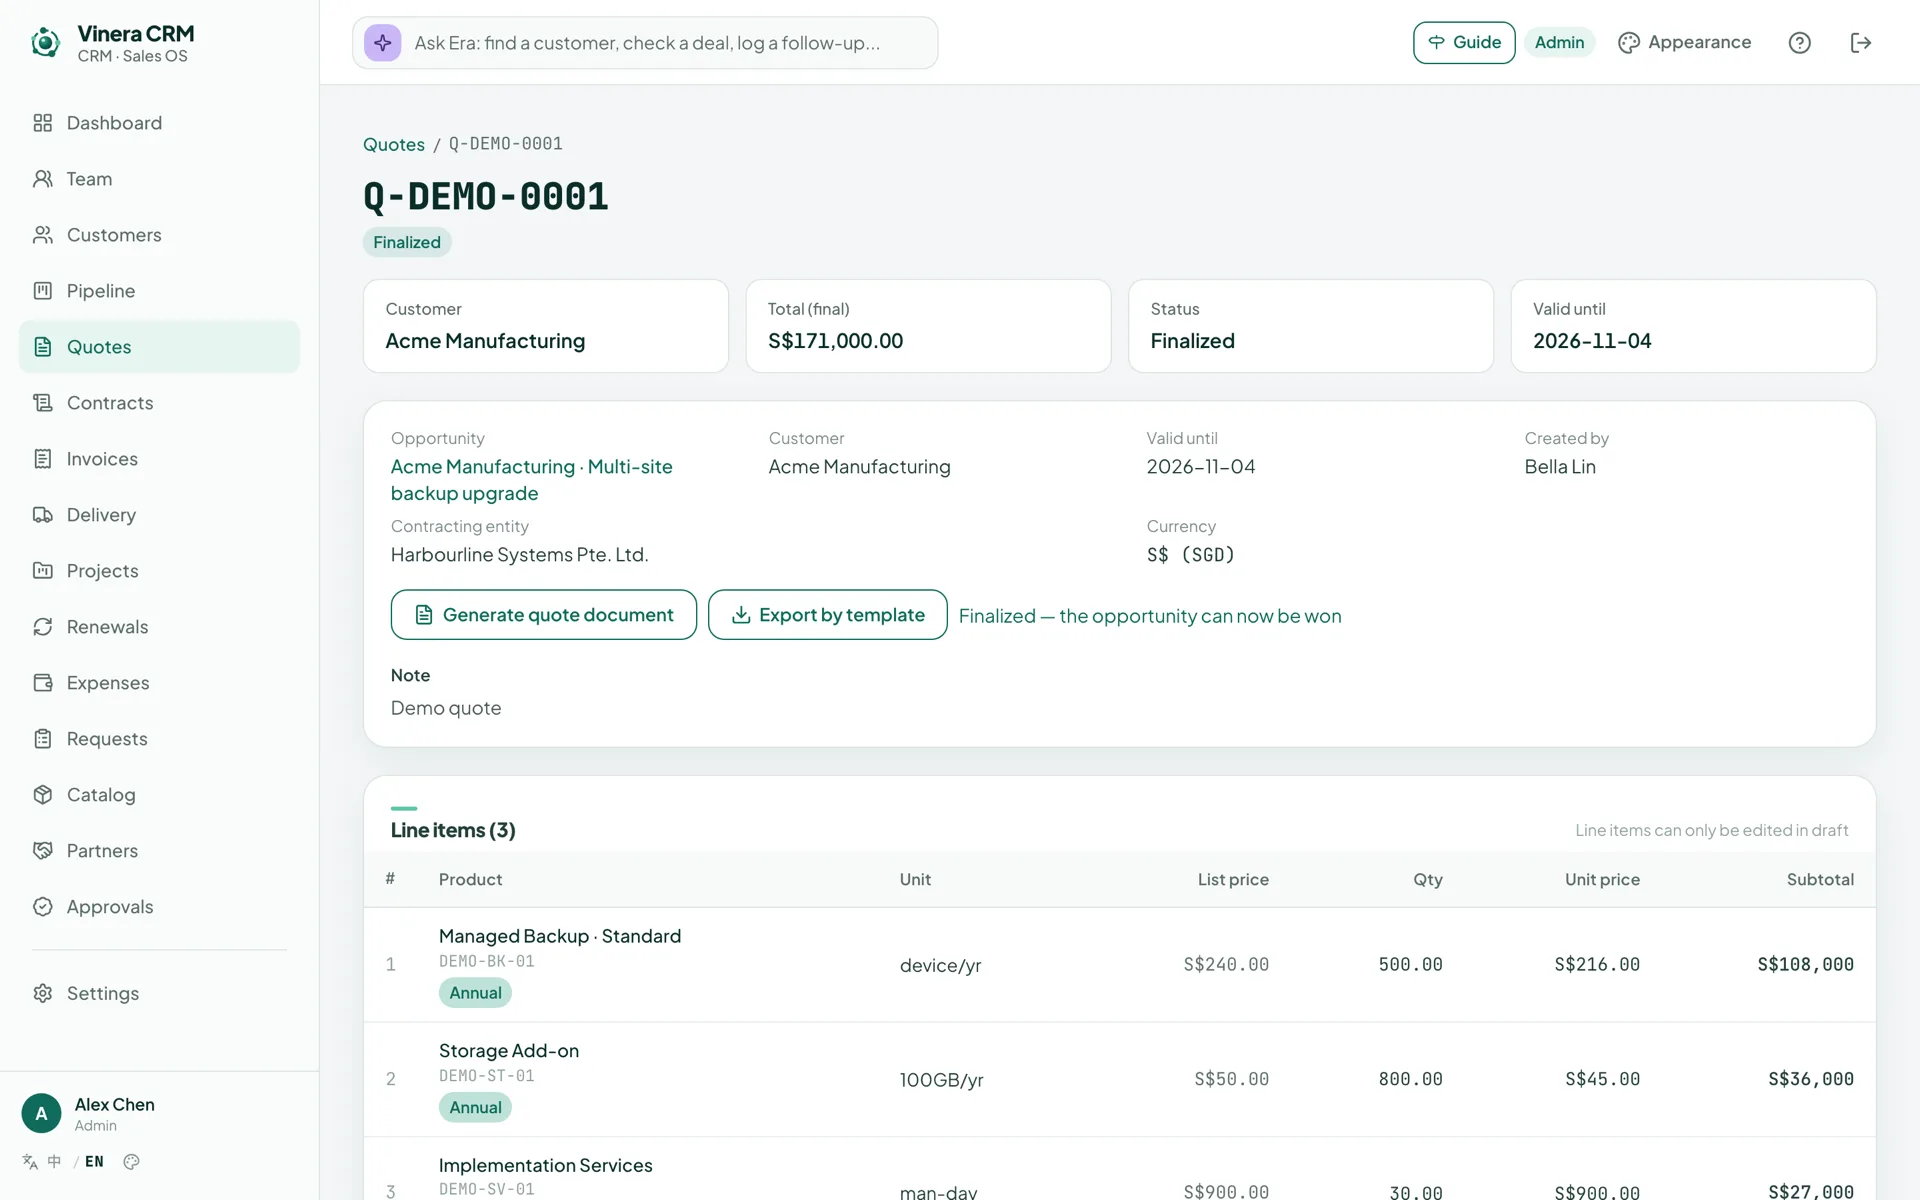Click Generate quote document button
1920x1200 pixels.
click(543, 615)
